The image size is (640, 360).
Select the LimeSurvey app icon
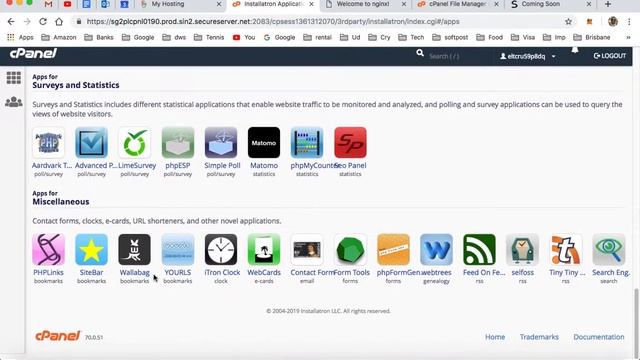[x=135, y=142]
